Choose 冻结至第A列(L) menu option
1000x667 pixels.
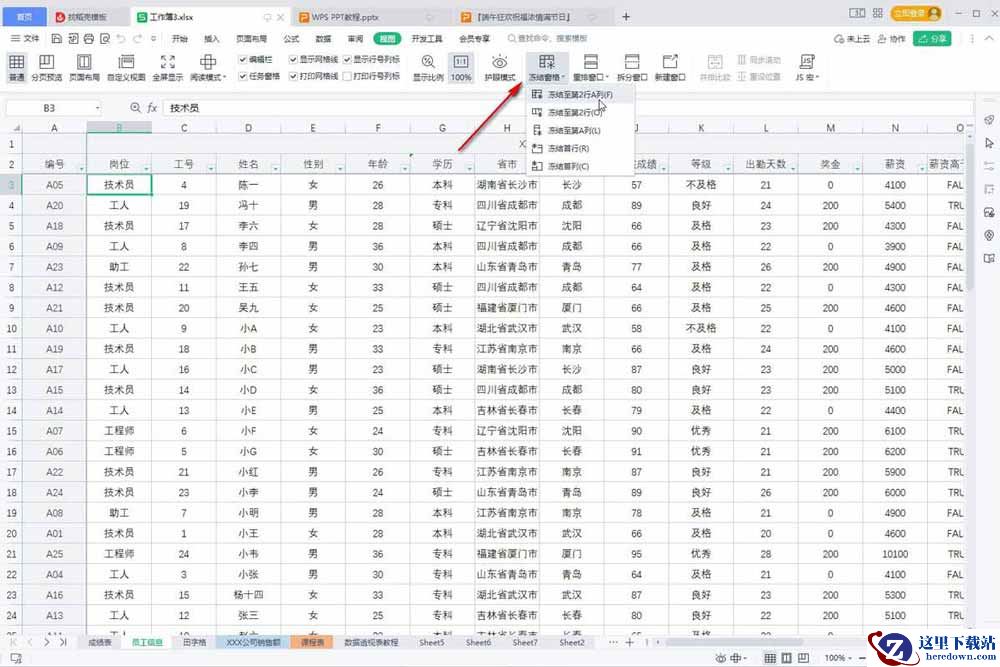point(580,130)
